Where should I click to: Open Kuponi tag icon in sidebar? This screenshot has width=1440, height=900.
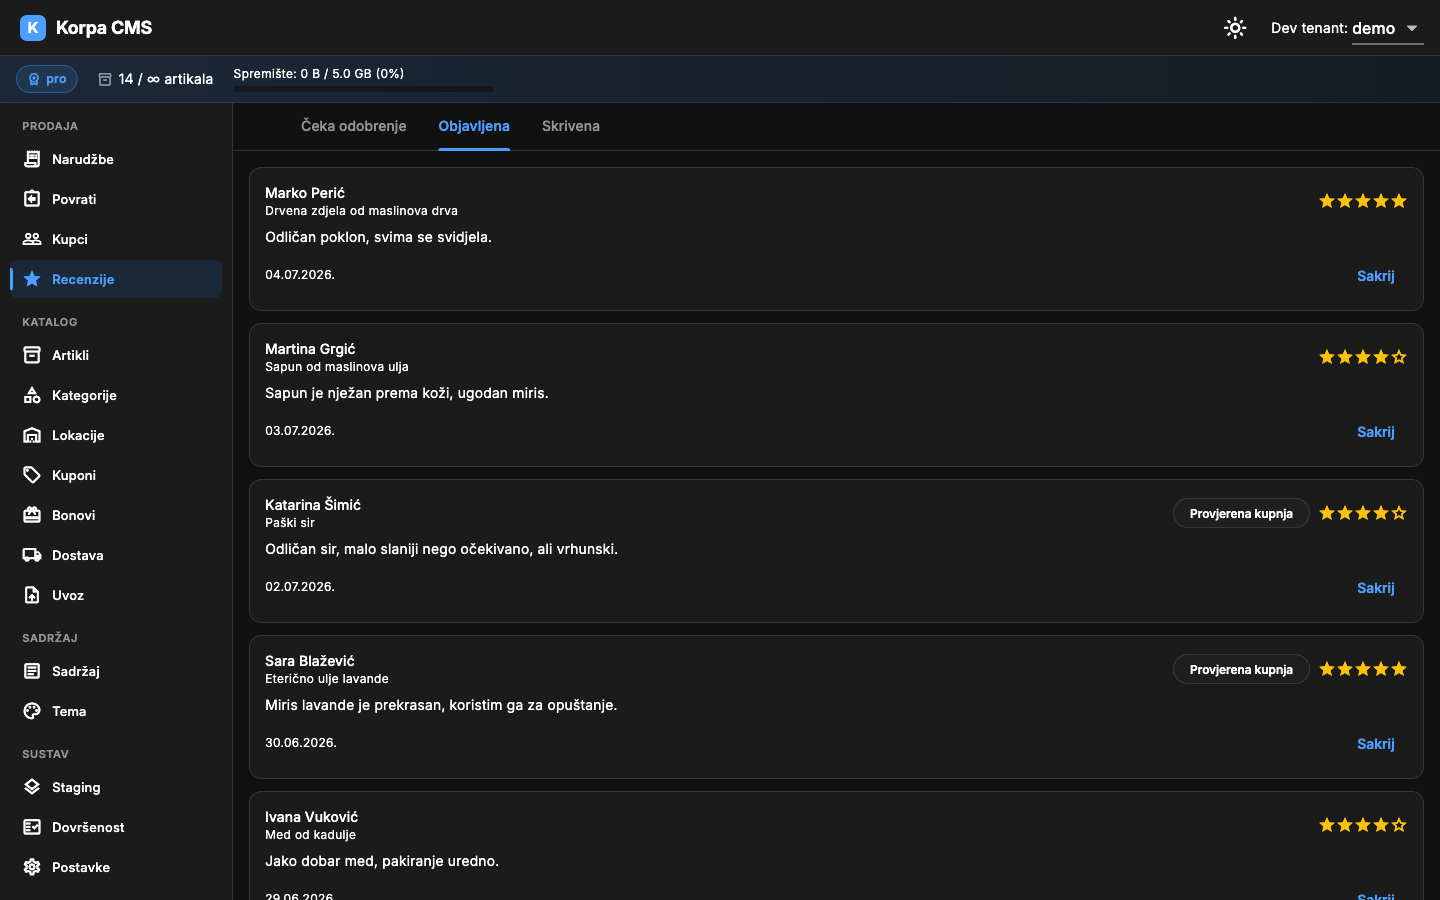(32, 475)
